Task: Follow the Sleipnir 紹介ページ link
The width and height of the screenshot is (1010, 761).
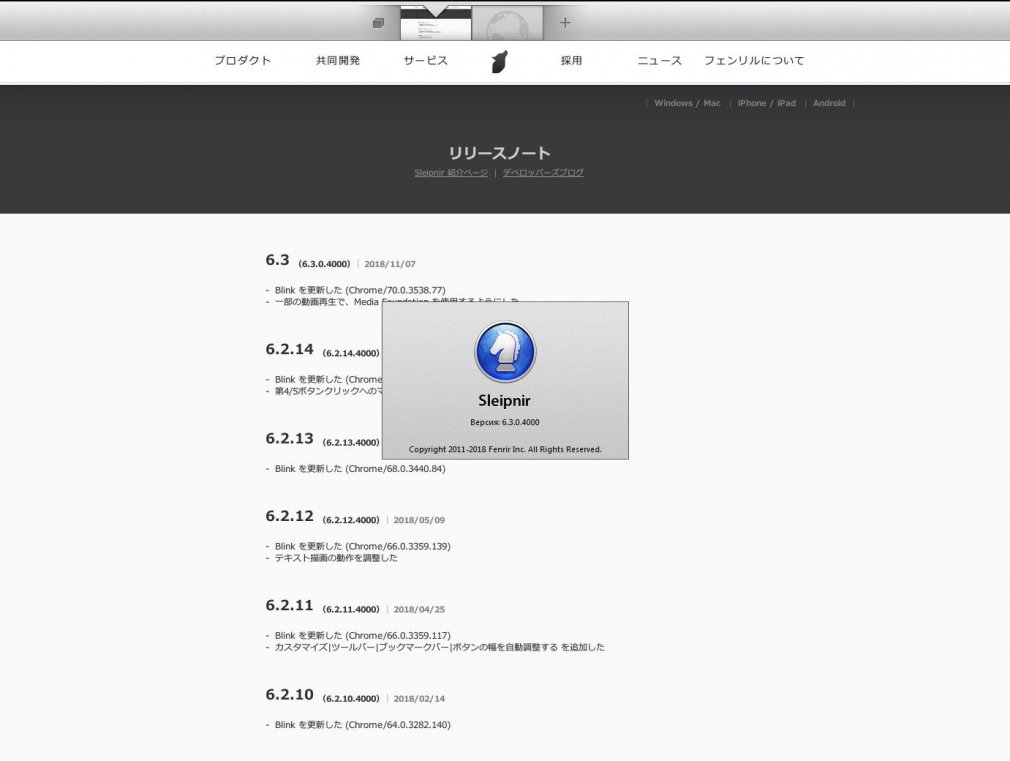Action: pyautogui.click(x=451, y=173)
